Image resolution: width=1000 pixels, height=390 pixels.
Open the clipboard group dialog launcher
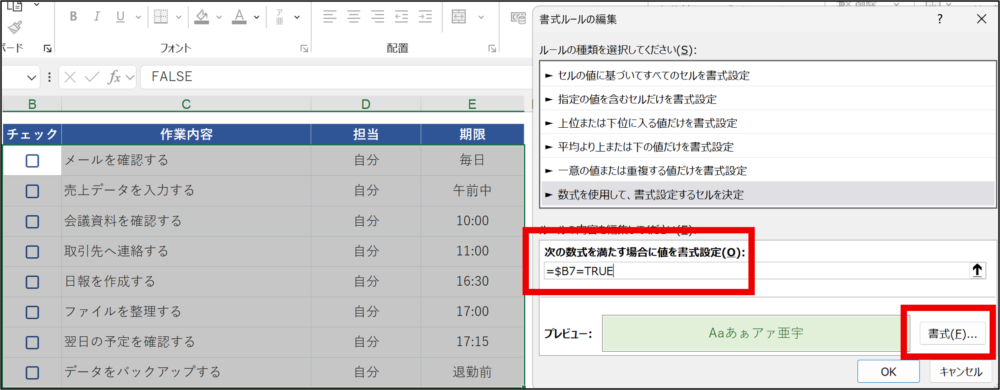(47, 48)
